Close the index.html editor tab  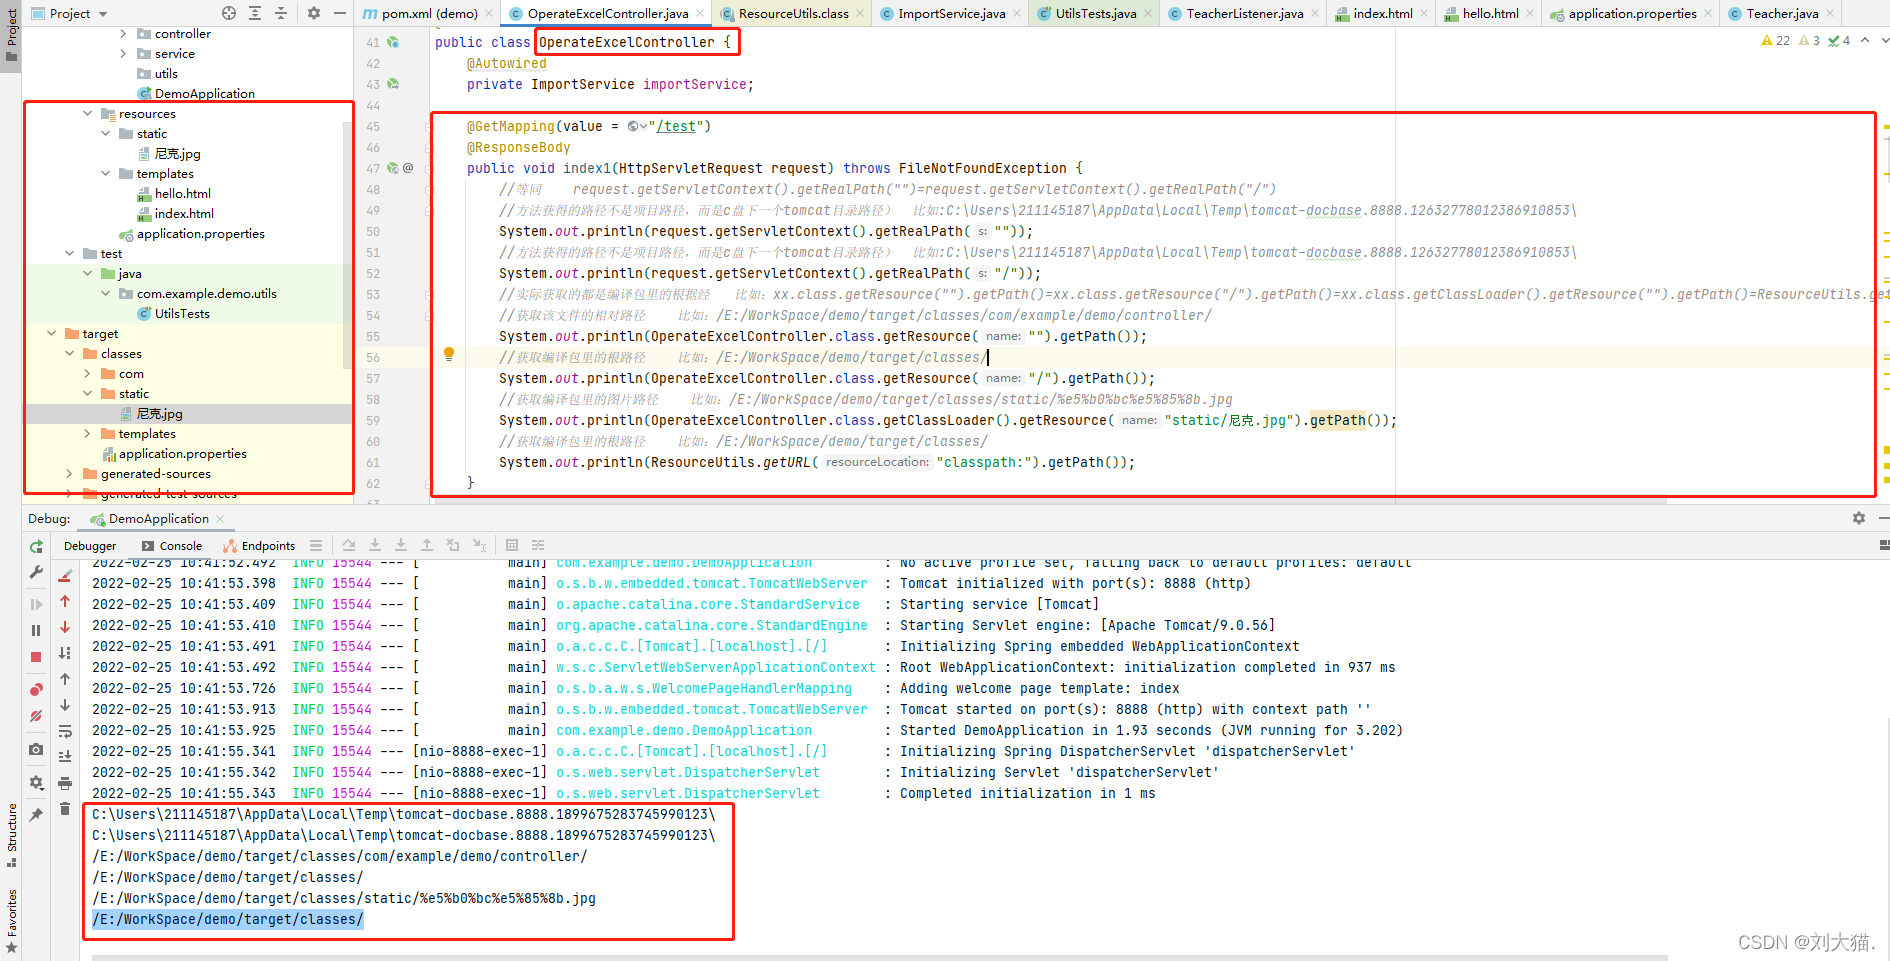[1424, 13]
